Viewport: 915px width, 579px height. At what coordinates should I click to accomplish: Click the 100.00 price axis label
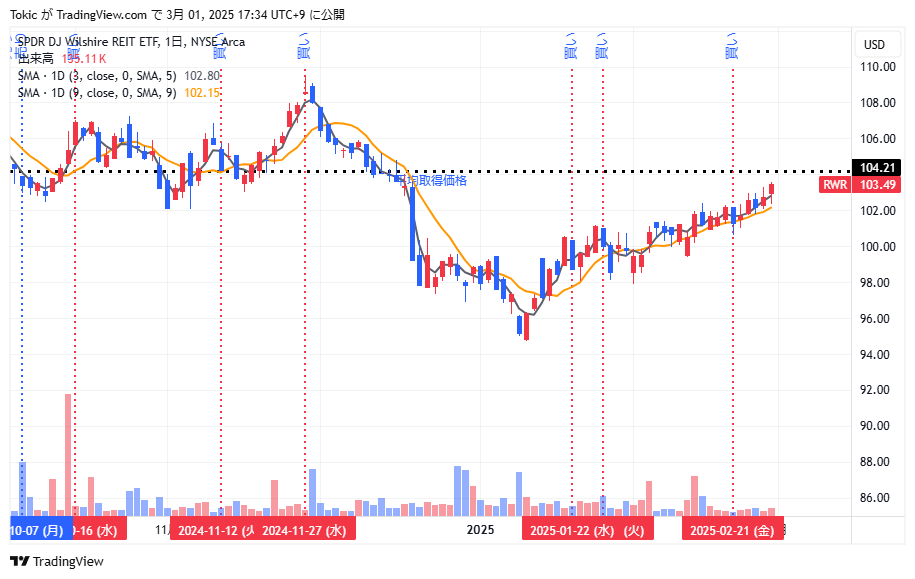tap(878, 247)
